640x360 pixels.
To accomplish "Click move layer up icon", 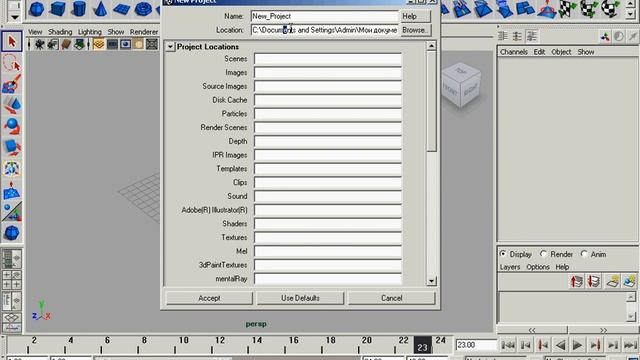I will pyautogui.click(x=576, y=281).
